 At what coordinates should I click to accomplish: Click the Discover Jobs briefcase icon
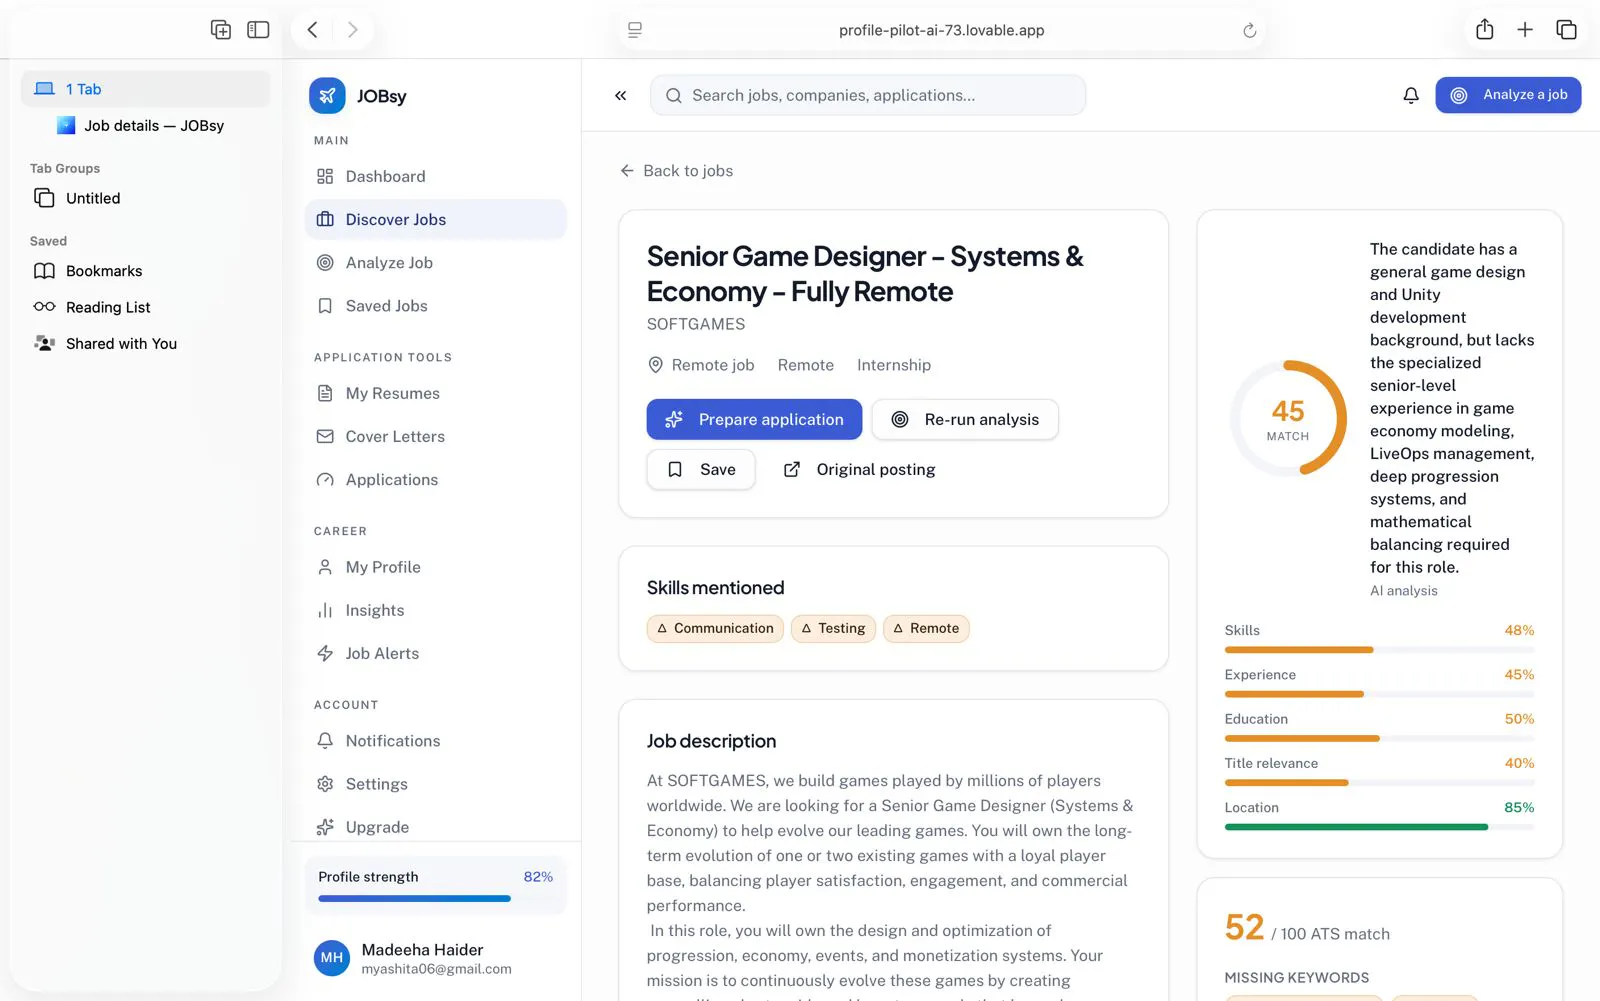(325, 220)
